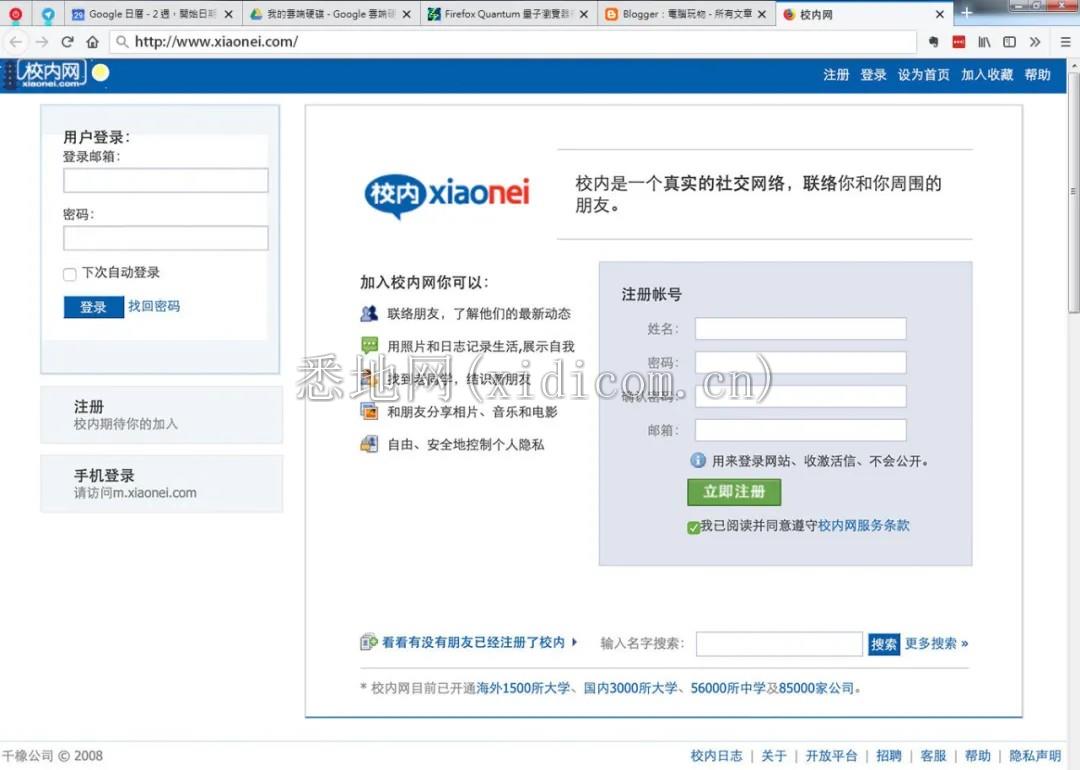Viewport: 1080px width, 770px height.
Task: Click the blue 登录 button
Action: tap(93, 307)
